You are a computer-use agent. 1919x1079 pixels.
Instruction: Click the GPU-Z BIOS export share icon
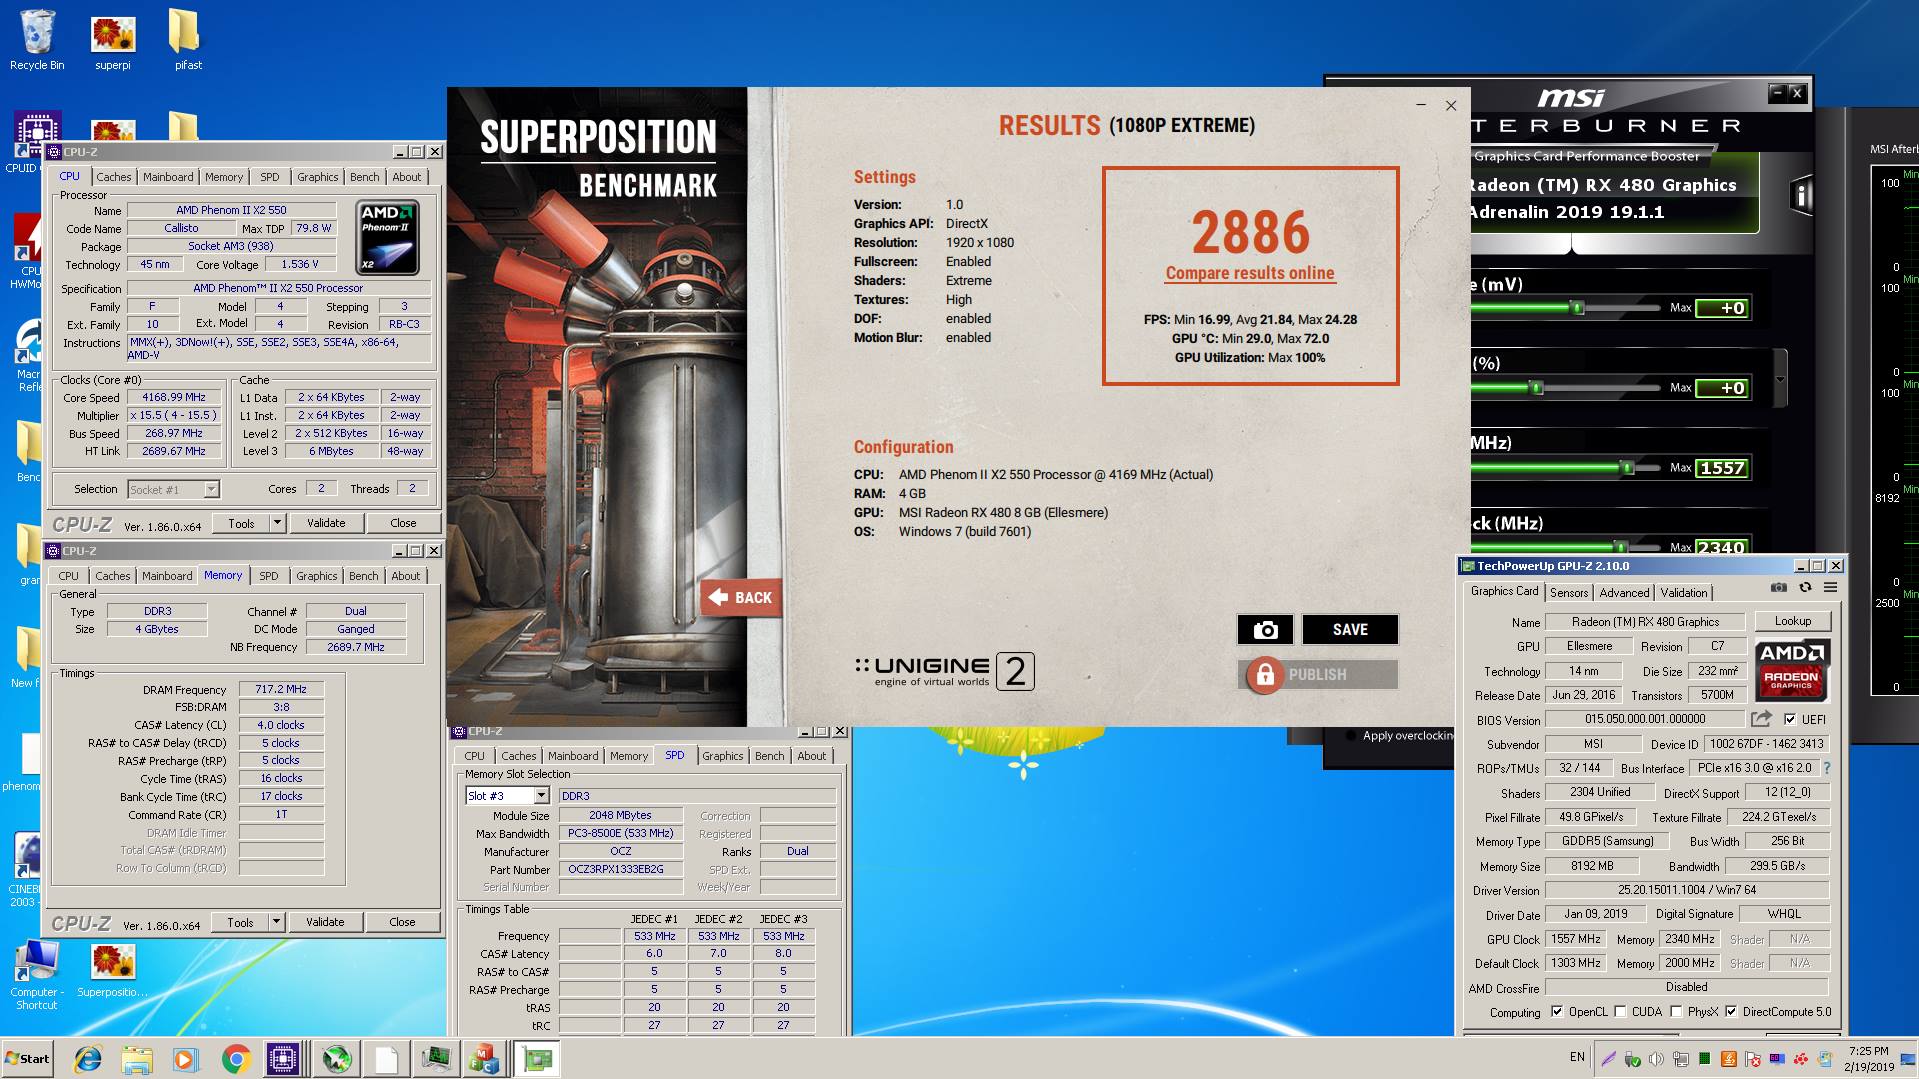point(1761,719)
